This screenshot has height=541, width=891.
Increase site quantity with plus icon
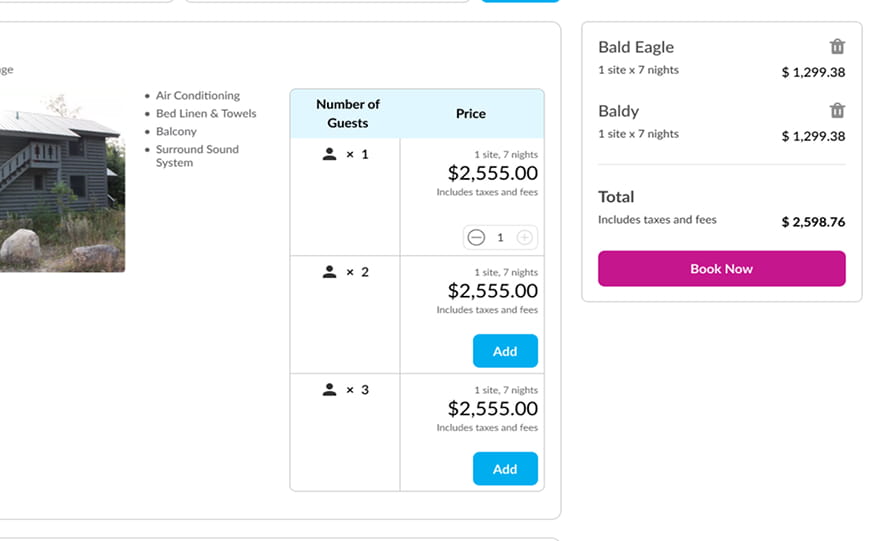[525, 238]
